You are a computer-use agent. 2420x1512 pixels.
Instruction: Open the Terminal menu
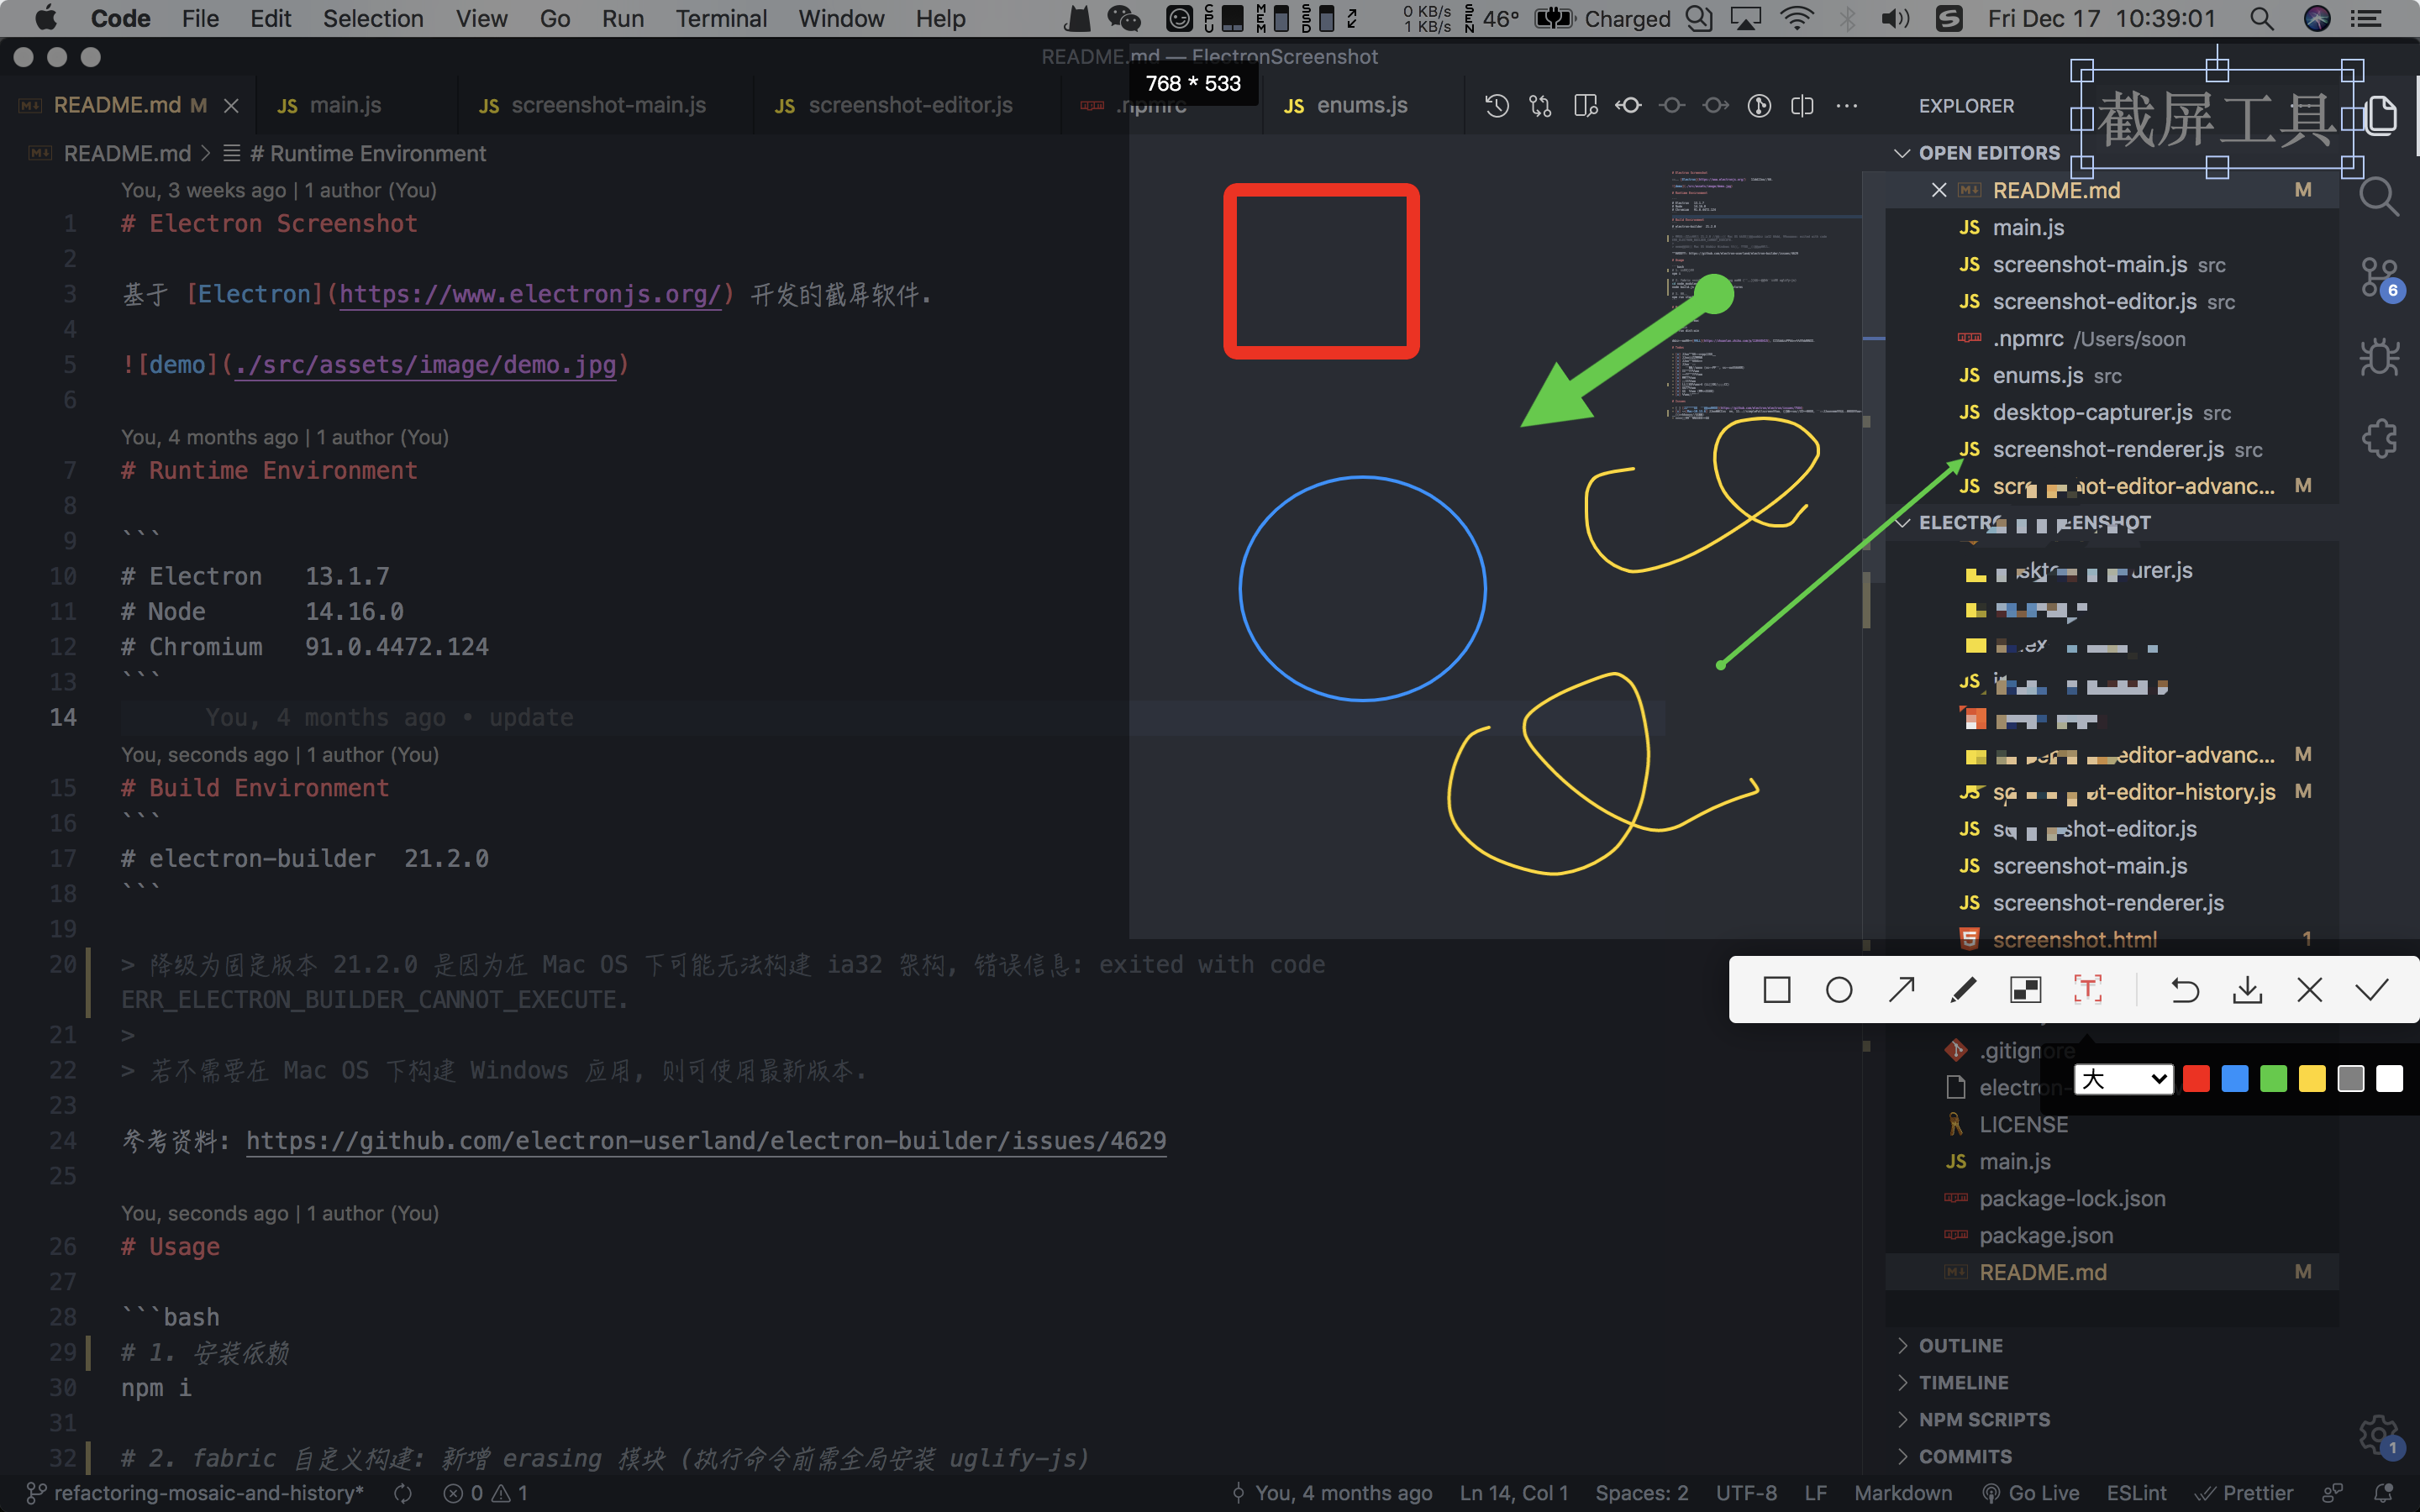[720, 18]
